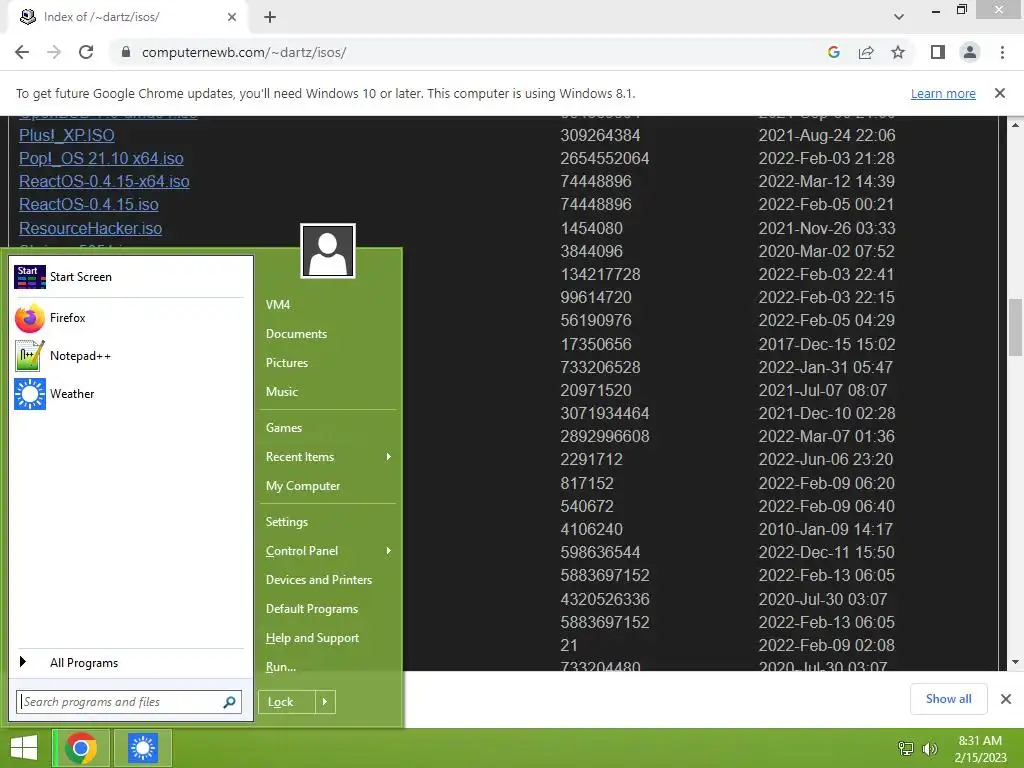Open the VM4 user folder
Image resolution: width=1024 pixels, height=768 pixels.
(x=278, y=305)
